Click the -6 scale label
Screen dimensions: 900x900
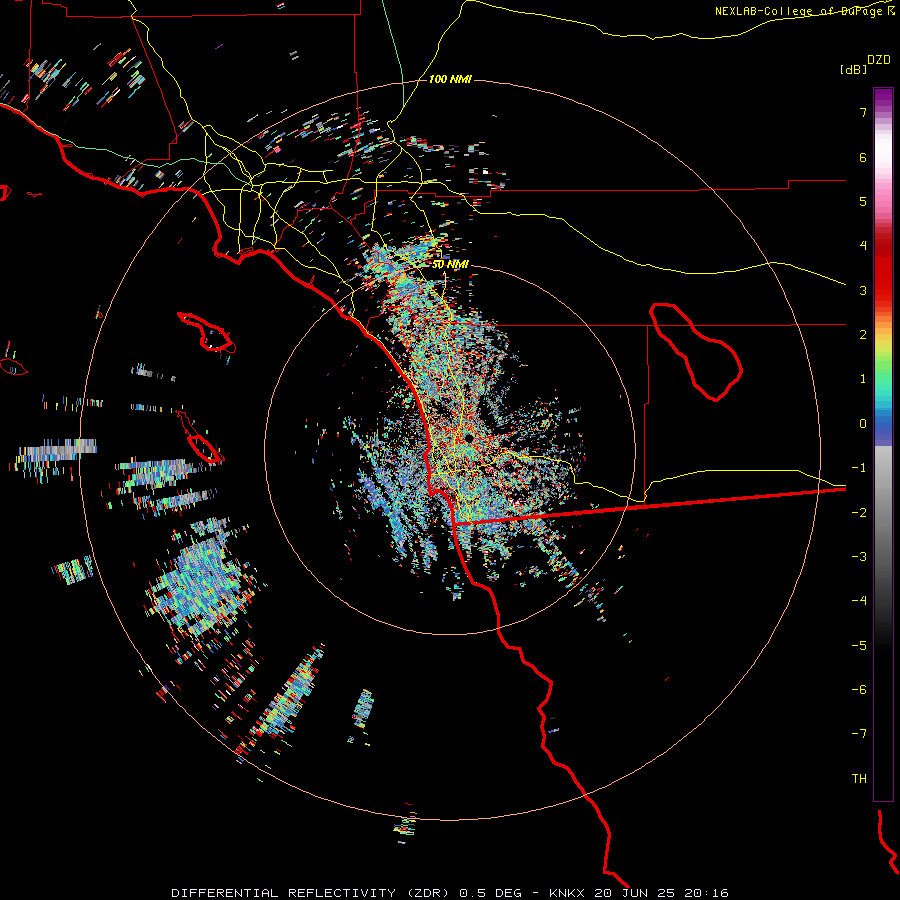(859, 689)
